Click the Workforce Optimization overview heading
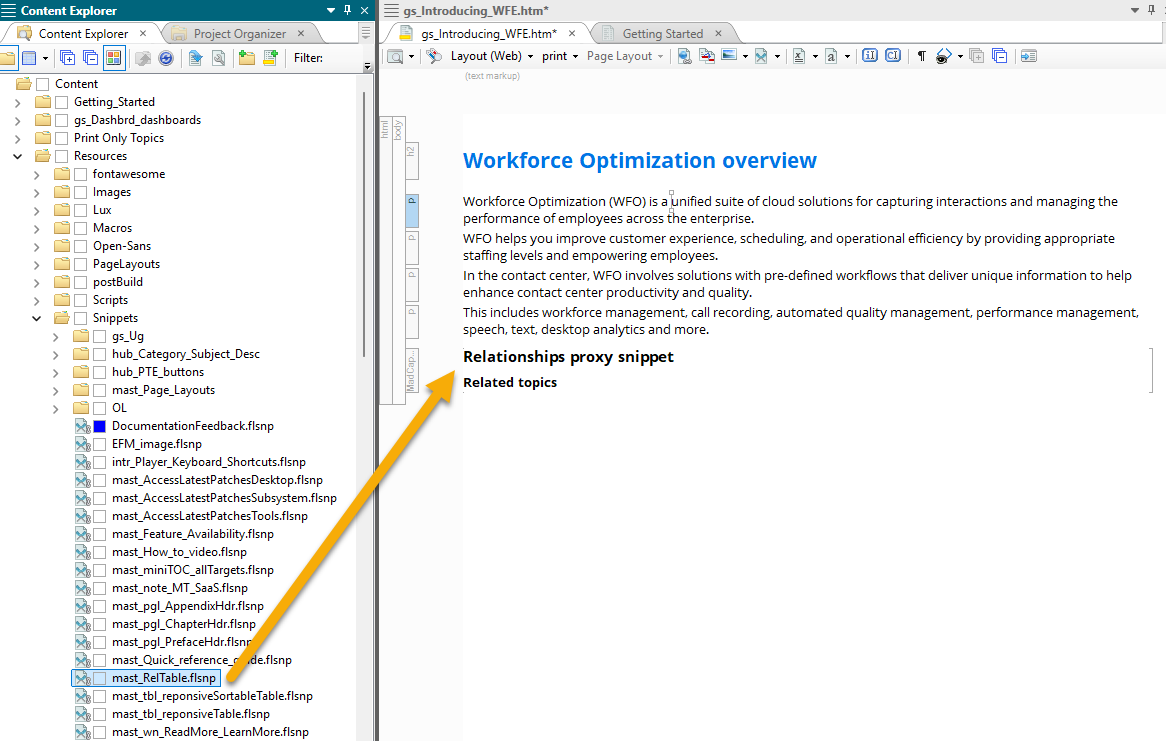Image resolution: width=1166 pixels, height=741 pixels. point(640,161)
